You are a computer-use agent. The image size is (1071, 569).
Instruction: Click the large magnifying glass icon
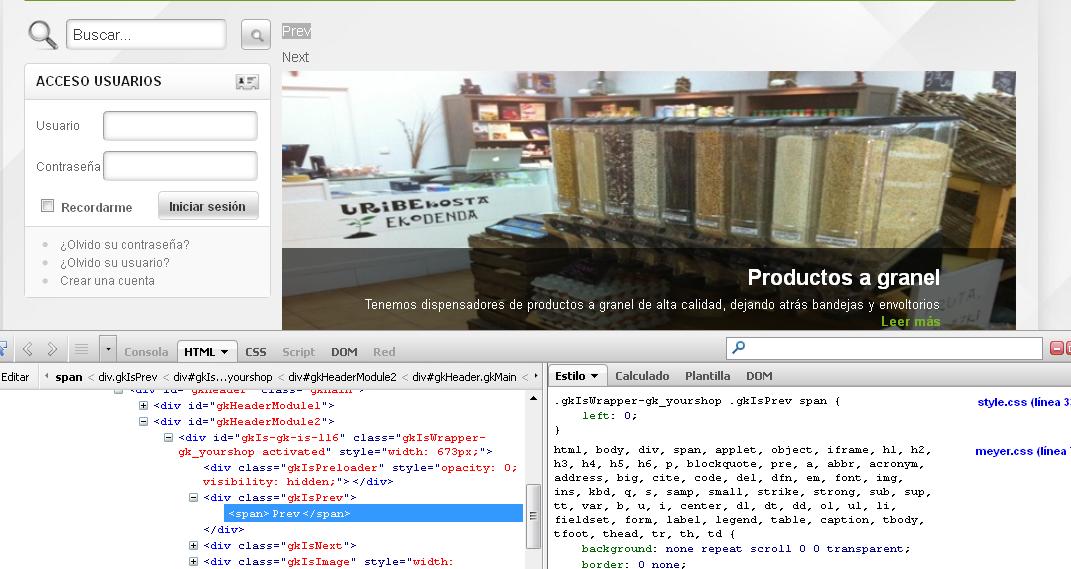[x=42, y=34]
